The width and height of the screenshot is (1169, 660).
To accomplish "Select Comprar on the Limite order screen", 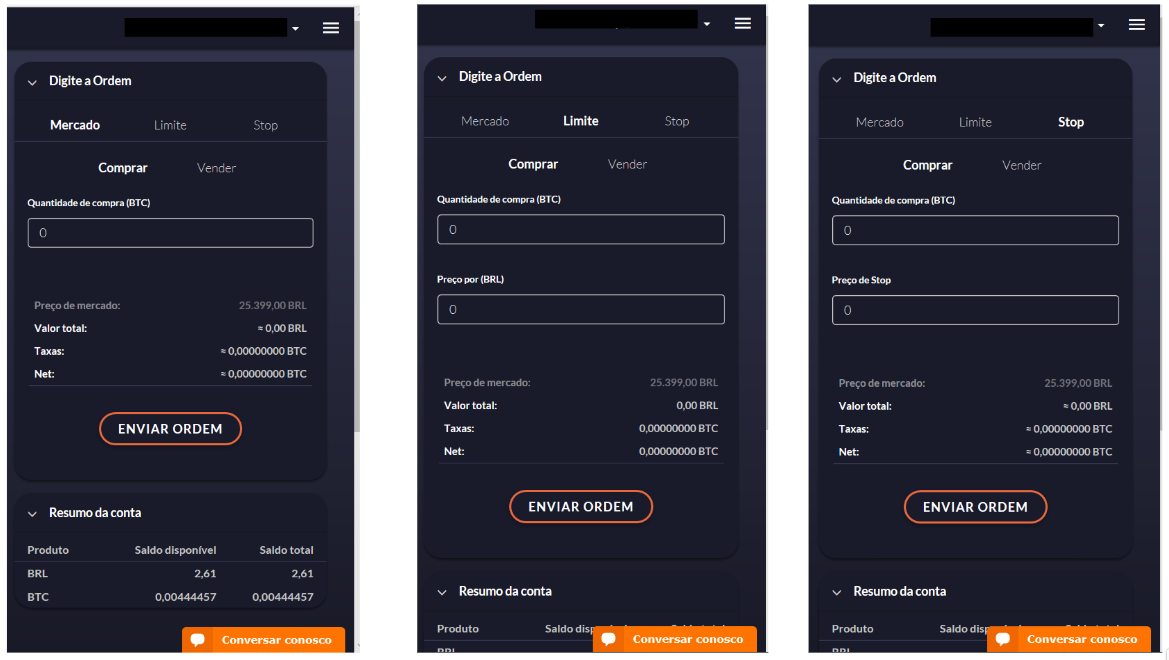I will (x=533, y=164).
